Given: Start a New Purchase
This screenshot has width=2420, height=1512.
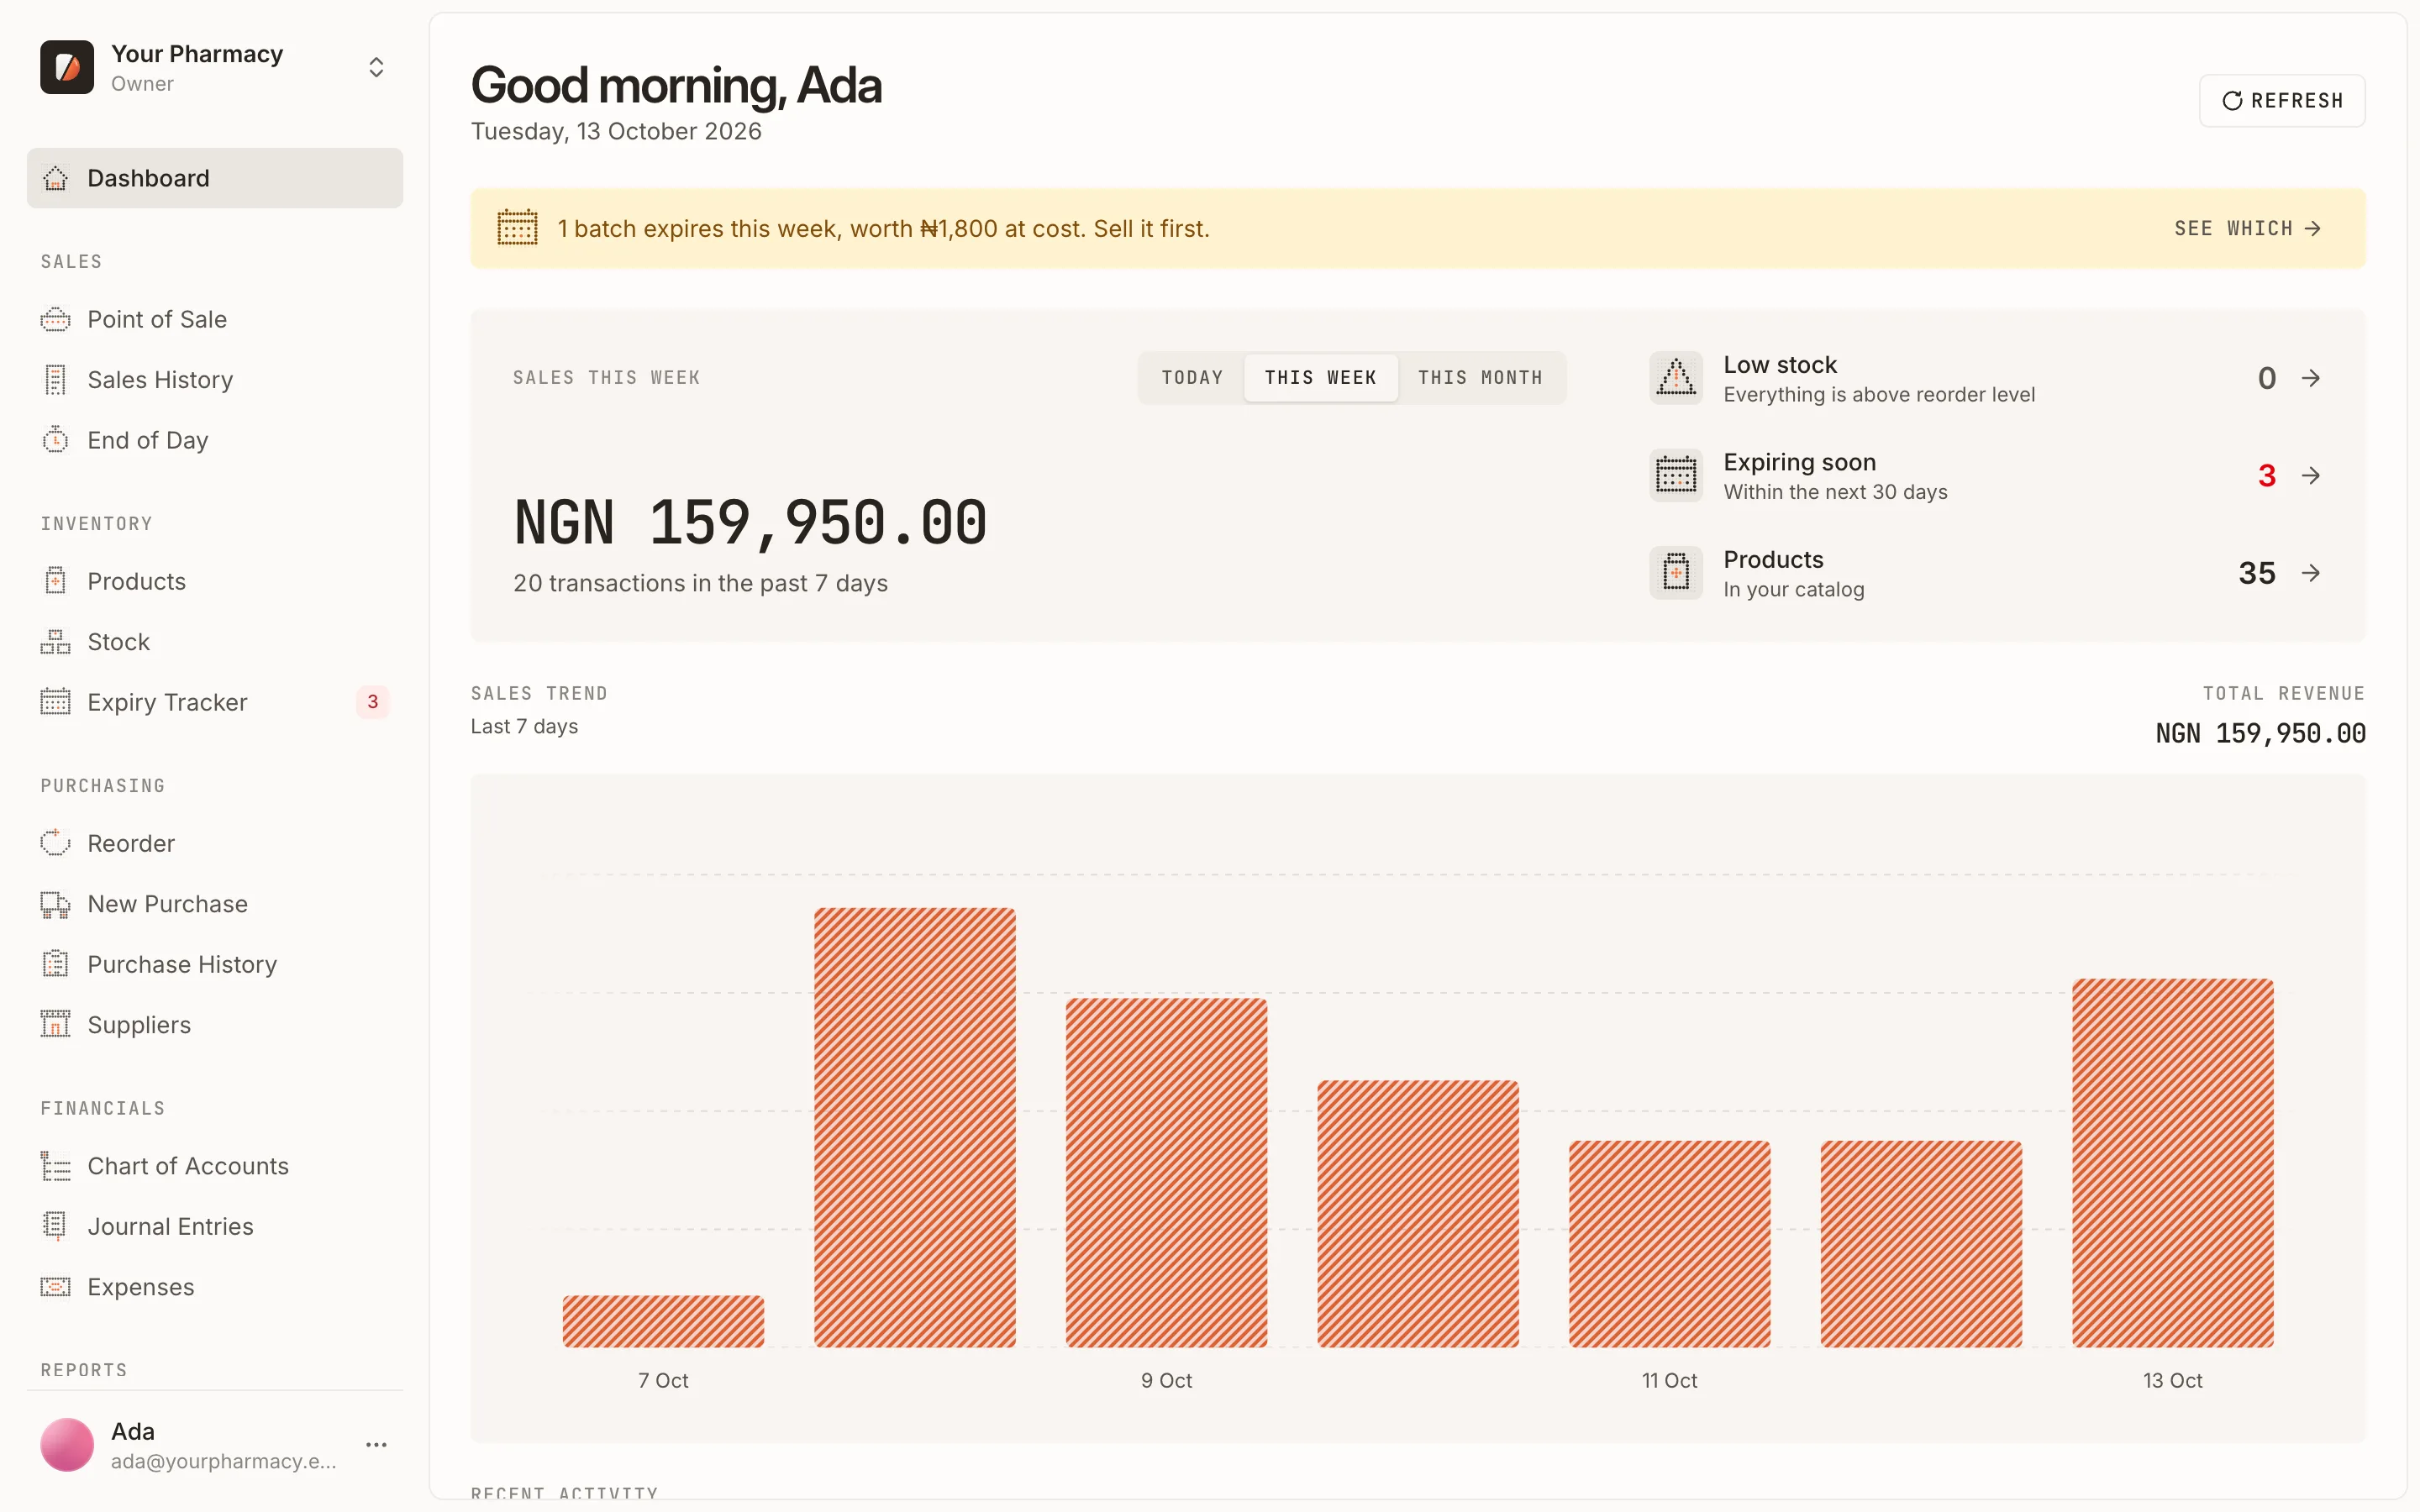Looking at the screenshot, I should 215,904.
